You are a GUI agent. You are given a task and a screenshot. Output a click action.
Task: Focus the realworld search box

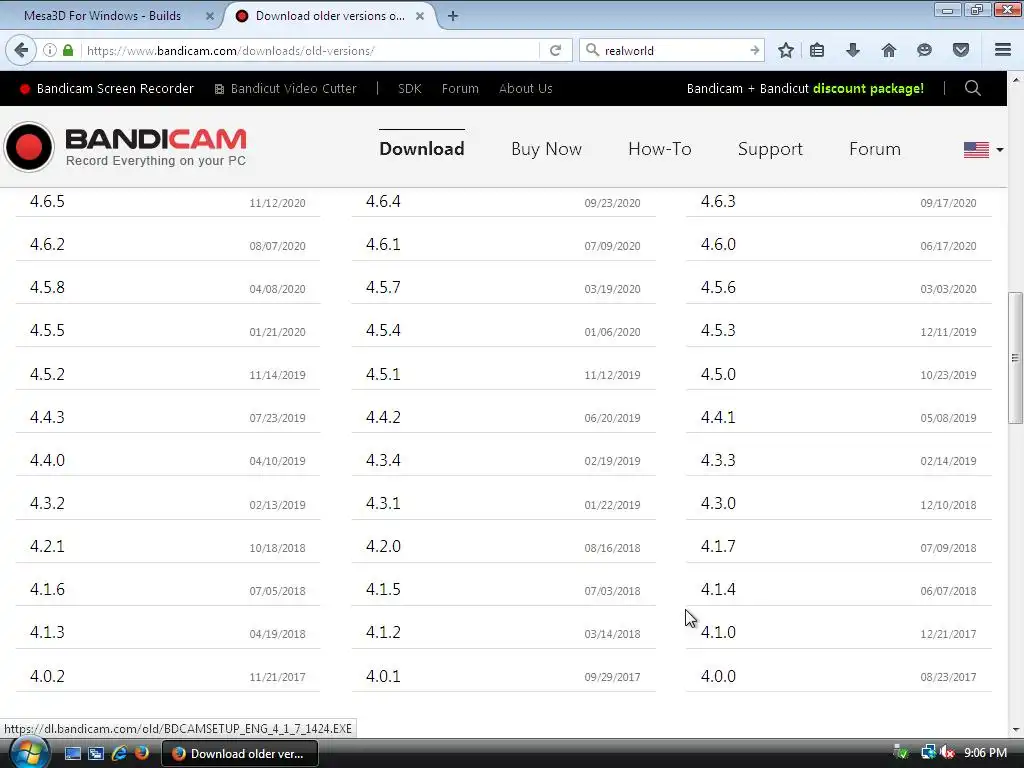(x=674, y=50)
